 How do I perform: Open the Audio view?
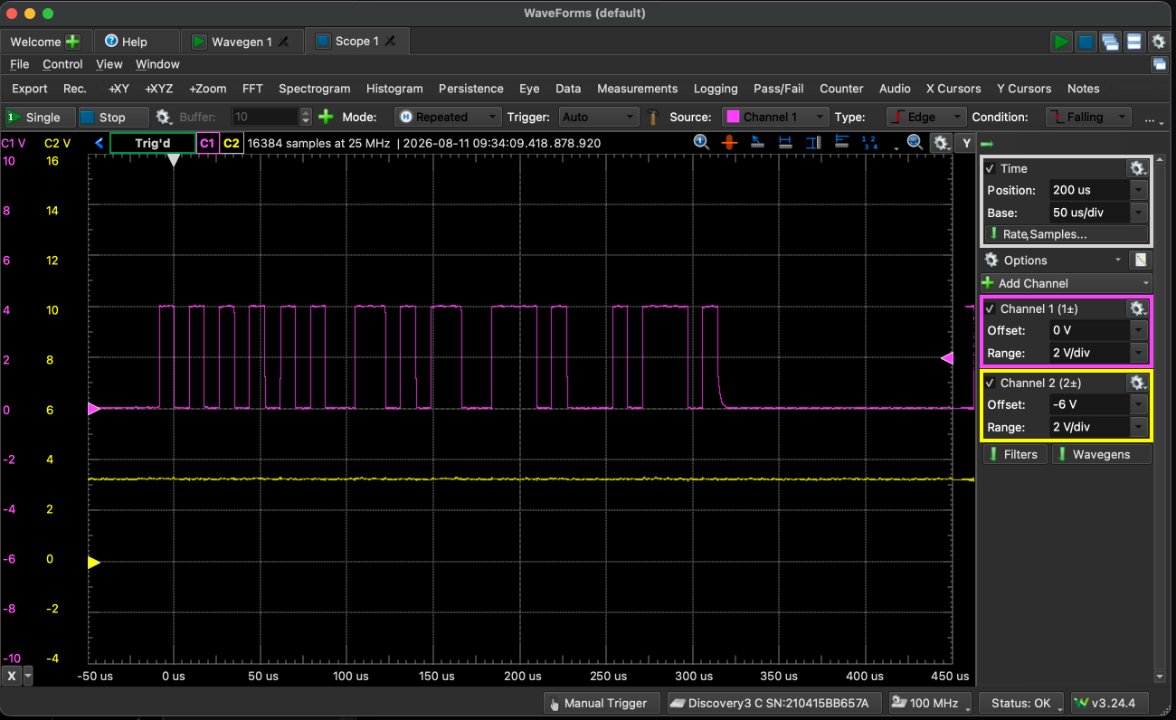(894, 88)
